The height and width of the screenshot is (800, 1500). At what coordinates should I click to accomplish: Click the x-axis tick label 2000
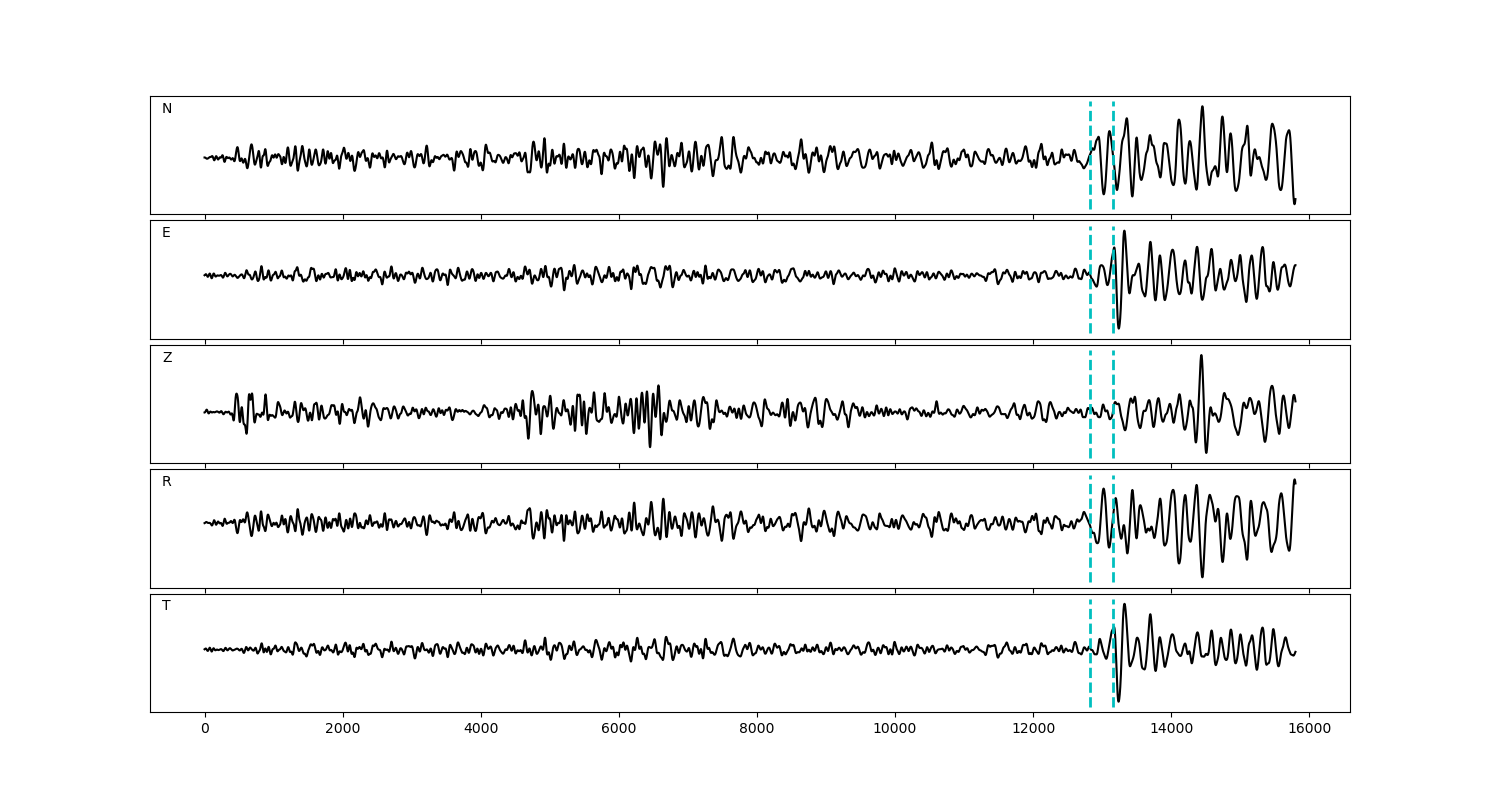[x=343, y=729]
